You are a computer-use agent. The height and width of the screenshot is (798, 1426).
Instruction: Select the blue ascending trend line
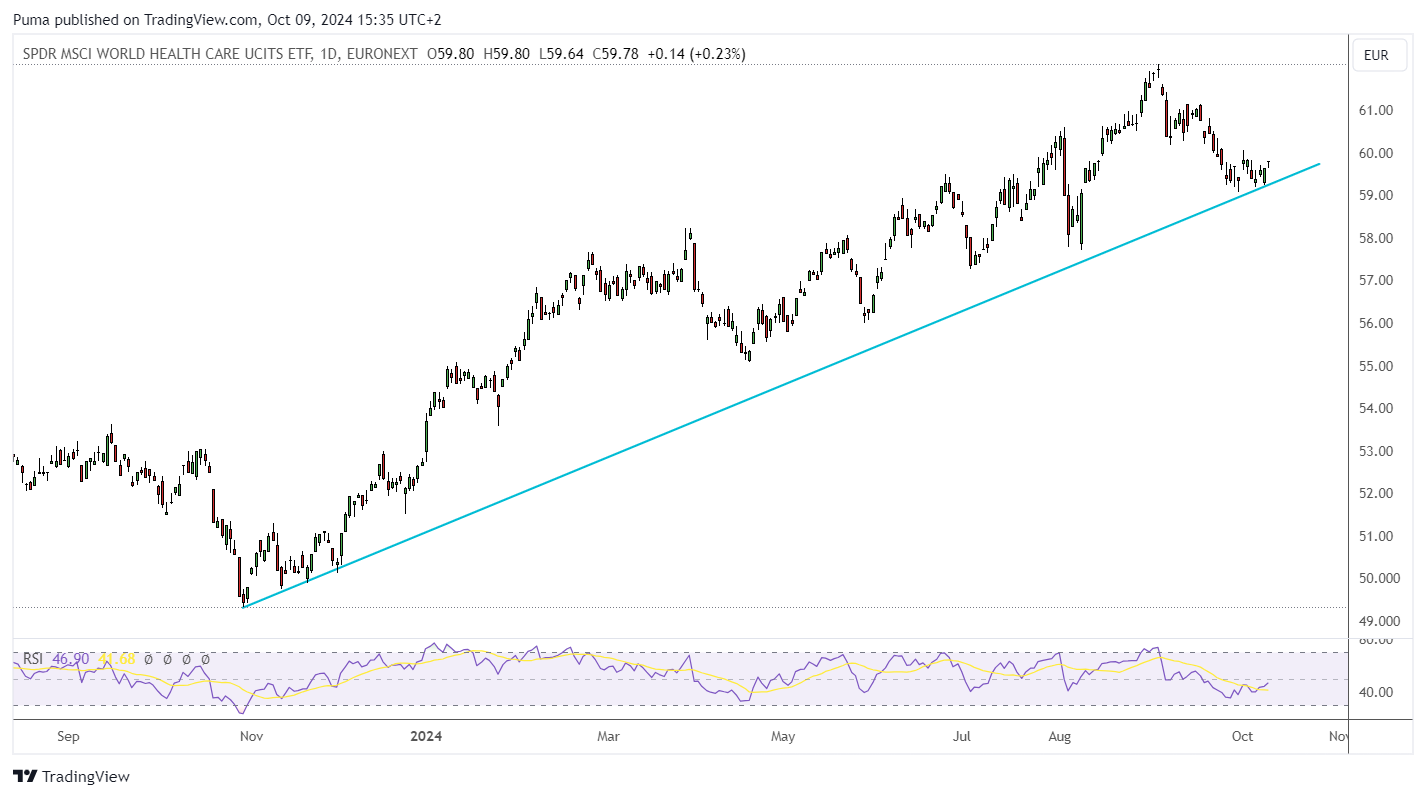(780, 385)
